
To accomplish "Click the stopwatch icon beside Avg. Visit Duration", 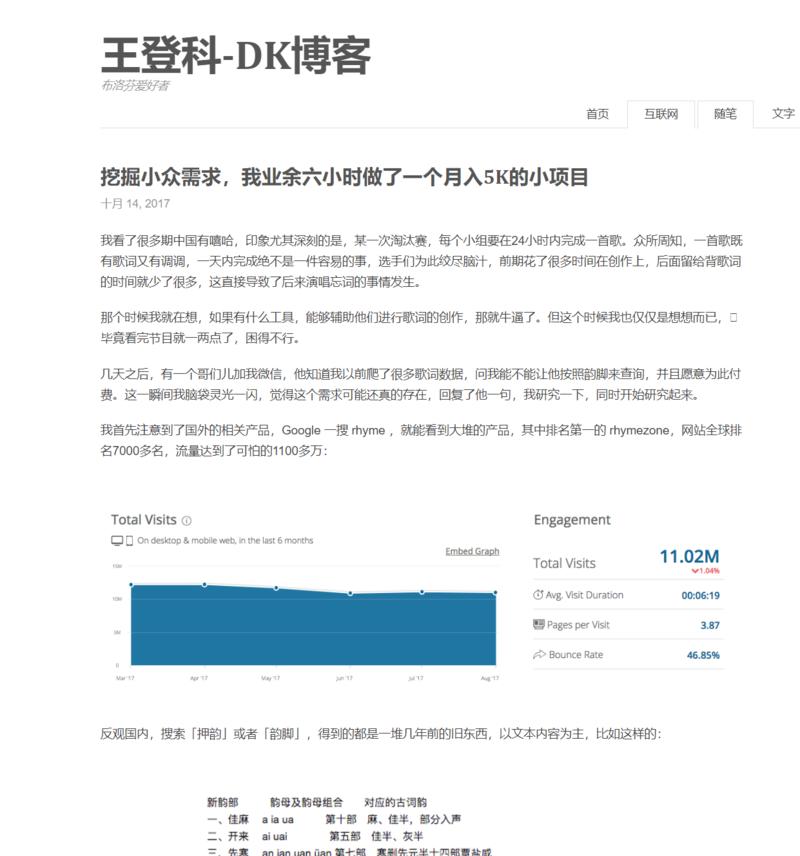I will [538, 594].
